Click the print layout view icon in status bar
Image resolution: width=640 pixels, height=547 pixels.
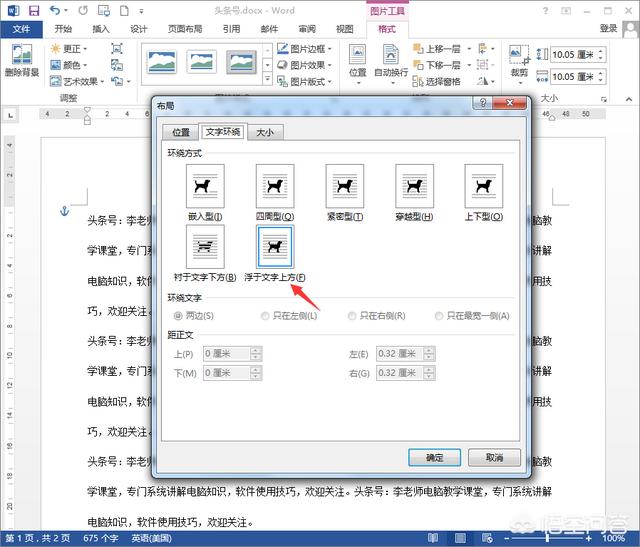click(460, 538)
